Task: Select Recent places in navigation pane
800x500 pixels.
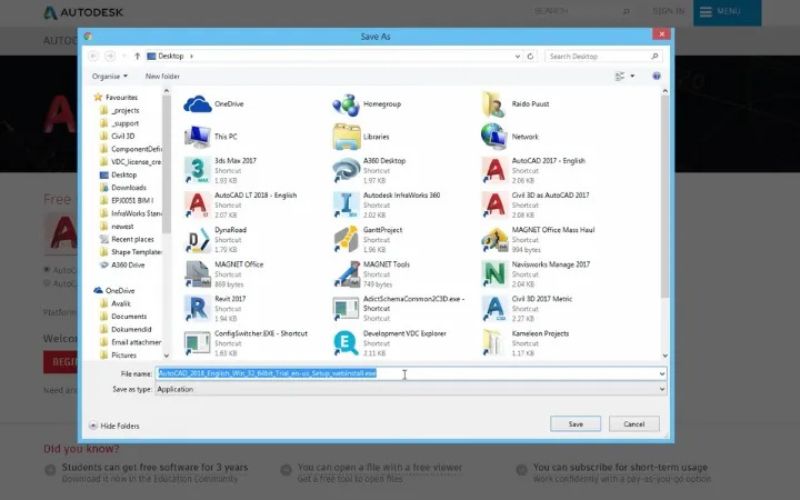Action: [x=127, y=239]
